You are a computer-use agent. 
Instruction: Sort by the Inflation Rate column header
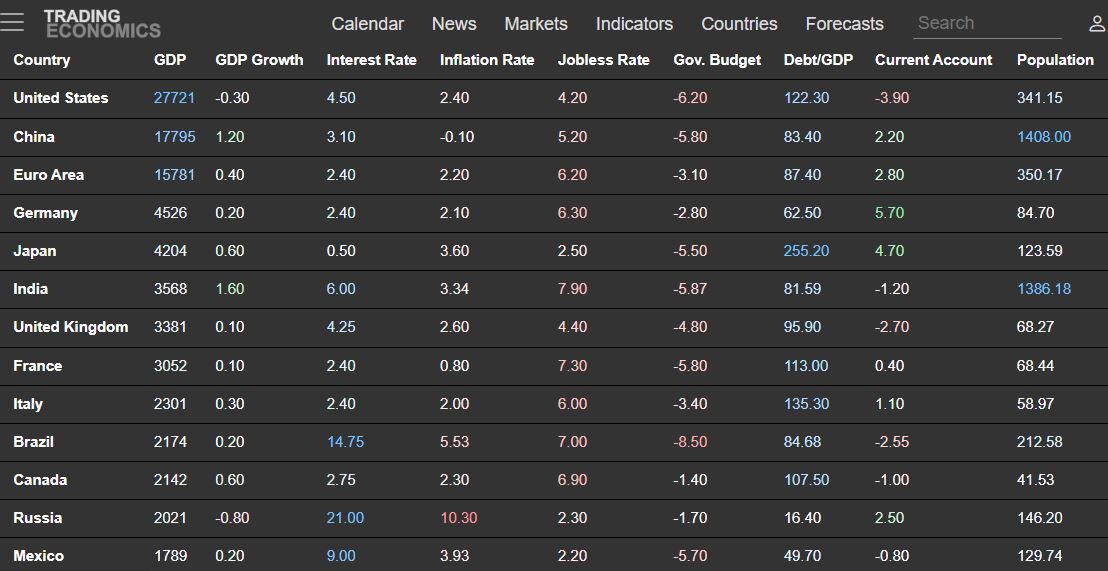point(487,60)
